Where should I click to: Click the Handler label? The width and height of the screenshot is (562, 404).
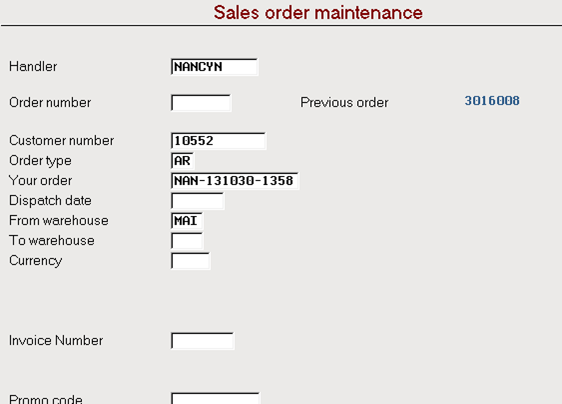[33, 67]
